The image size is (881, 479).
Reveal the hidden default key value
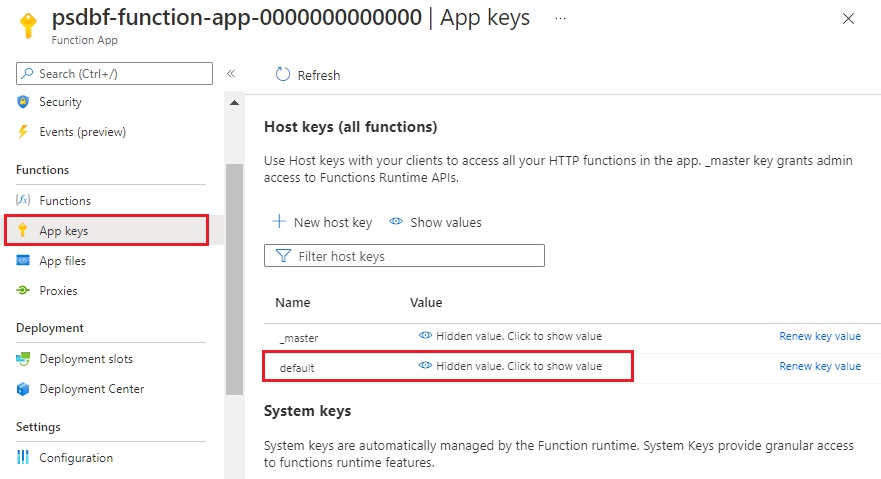pos(510,366)
